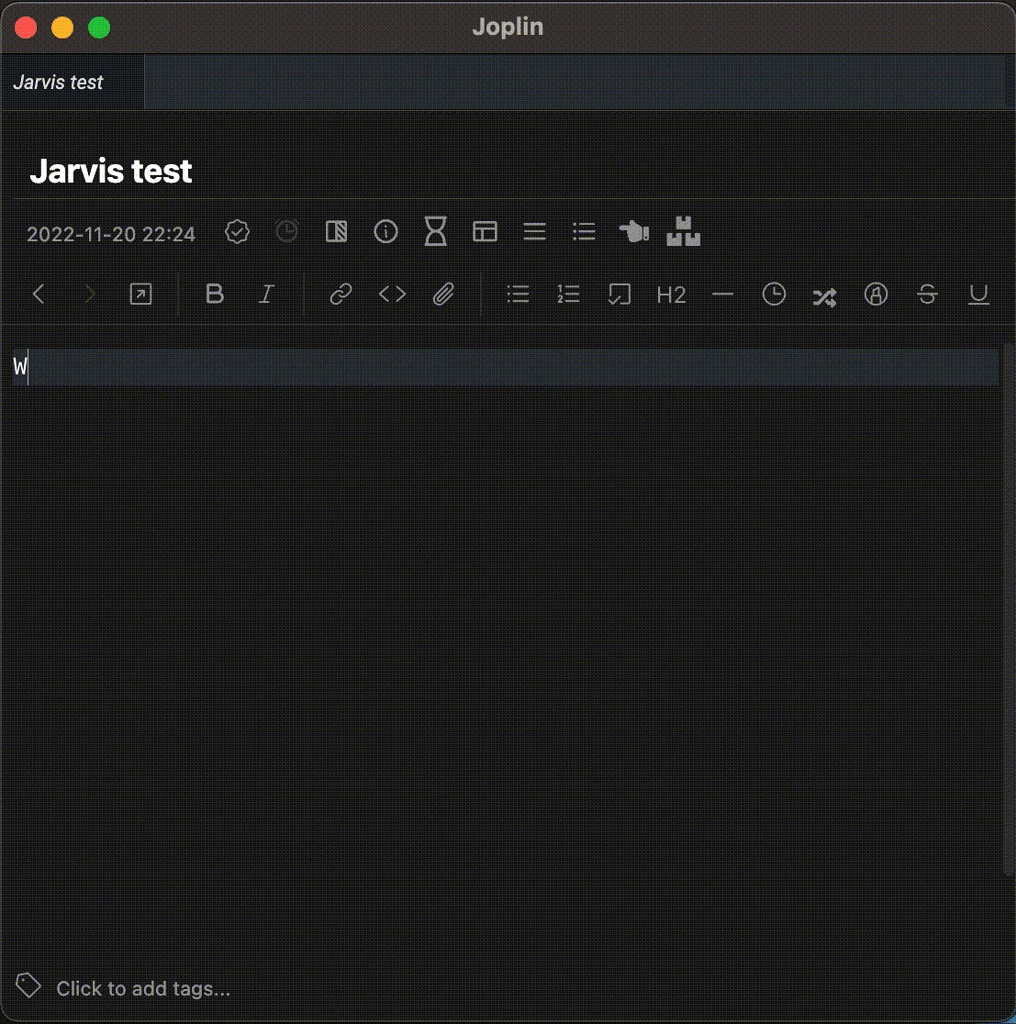This screenshot has height=1024, width=1016.
Task: Click the note creation timestamp
Action: (111, 234)
